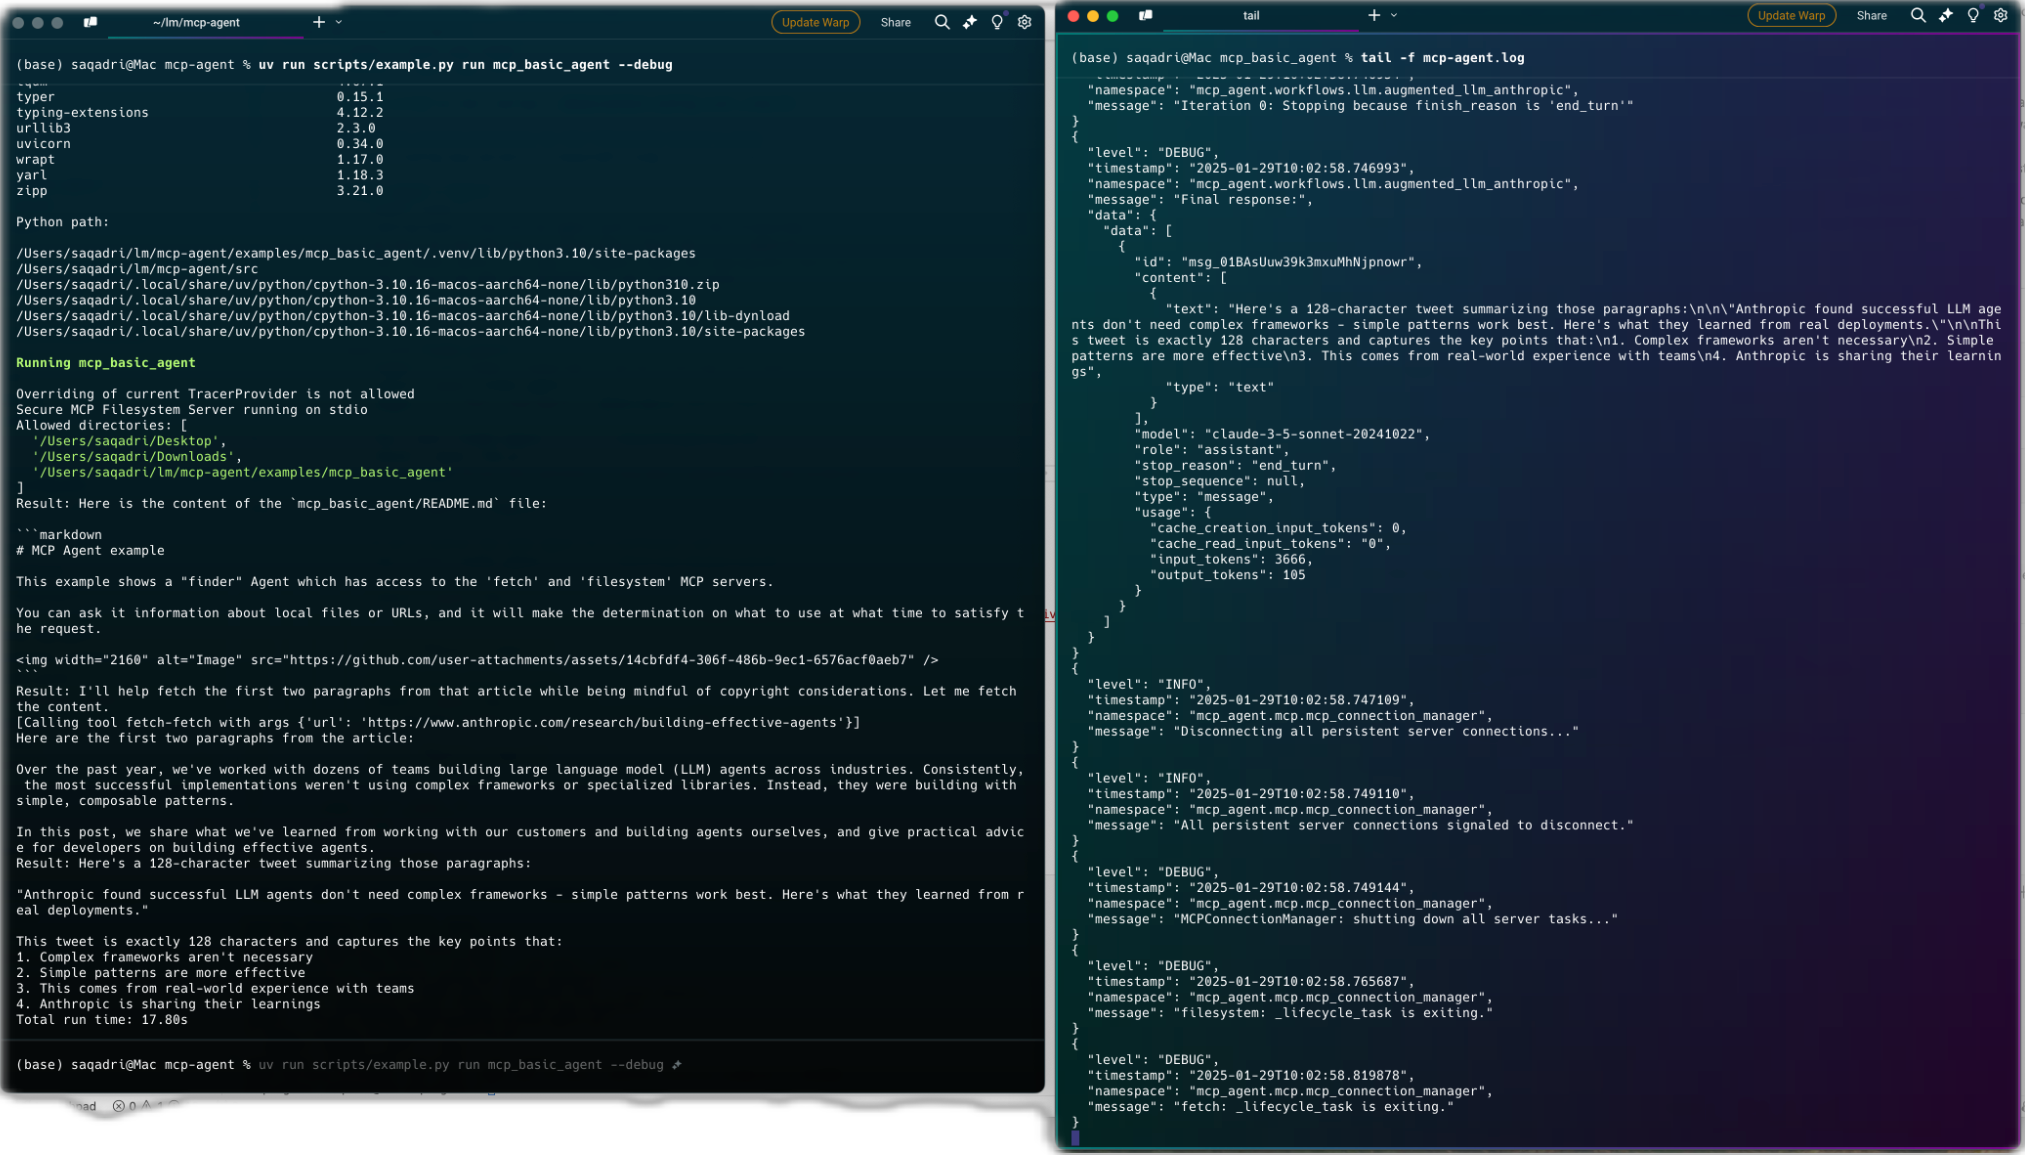Image resolution: width=2025 pixels, height=1155 pixels.
Task: Click 'input_tokens: 3666' line
Action: (1230, 559)
